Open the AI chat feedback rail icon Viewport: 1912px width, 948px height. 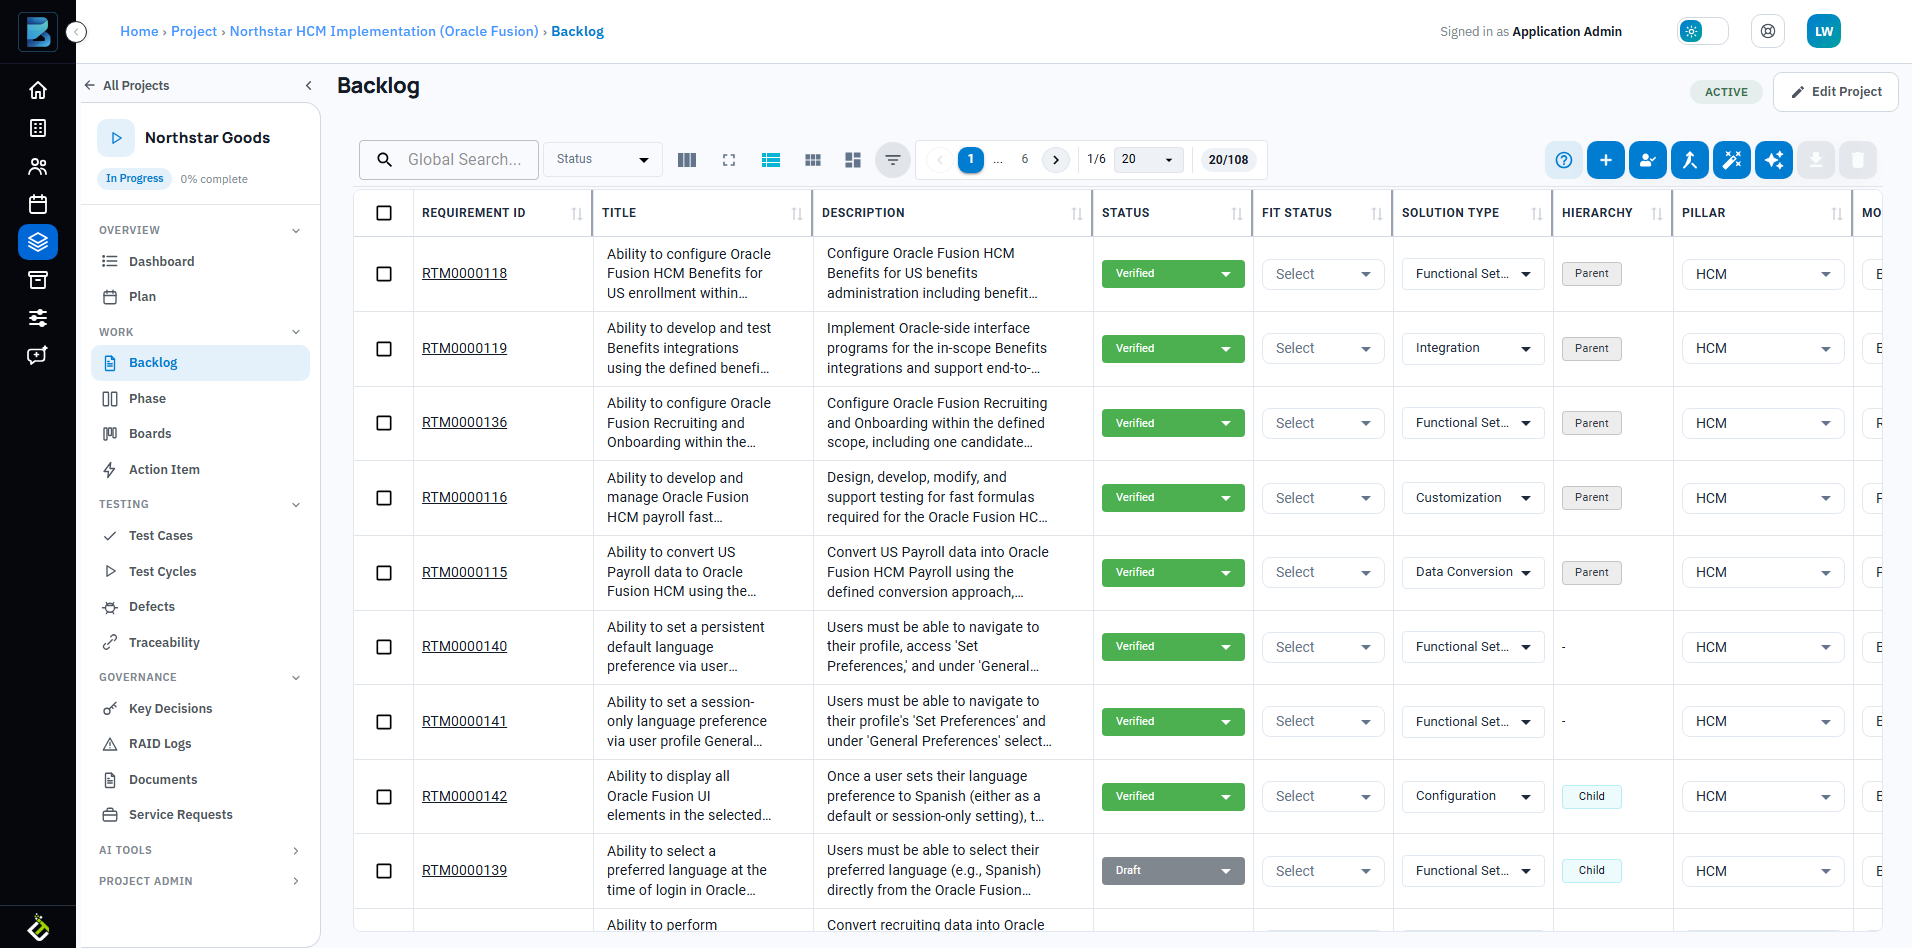click(x=38, y=356)
